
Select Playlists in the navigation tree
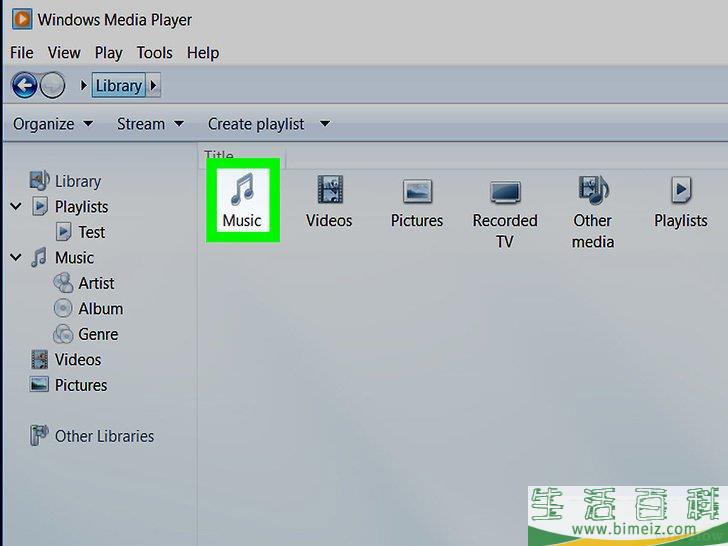click(x=81, y=207)
